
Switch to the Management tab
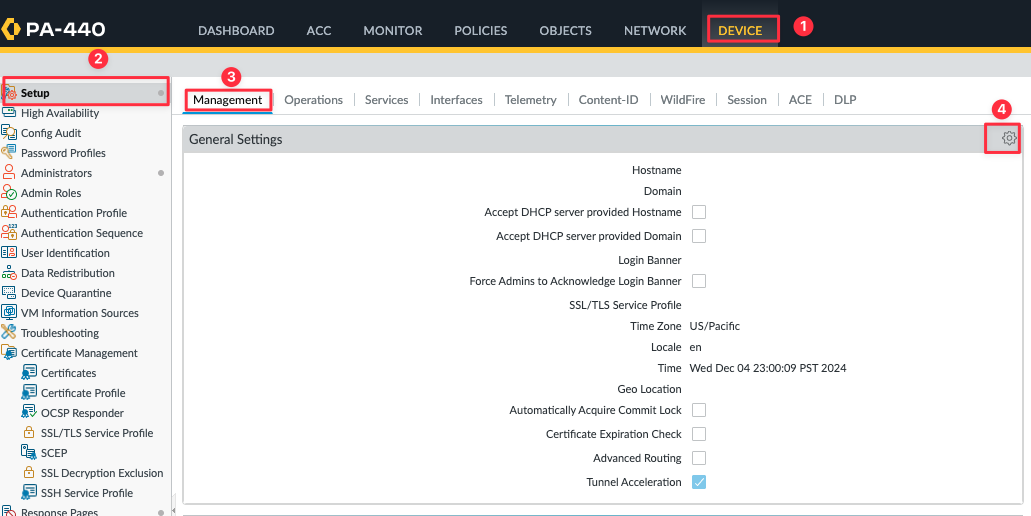pos(228,100)
